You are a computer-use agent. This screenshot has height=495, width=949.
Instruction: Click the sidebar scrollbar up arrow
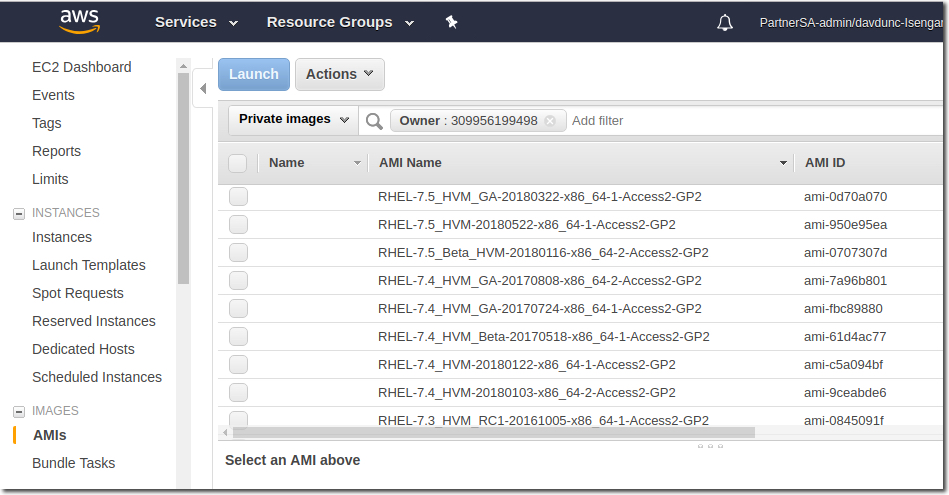click(183, 66)
